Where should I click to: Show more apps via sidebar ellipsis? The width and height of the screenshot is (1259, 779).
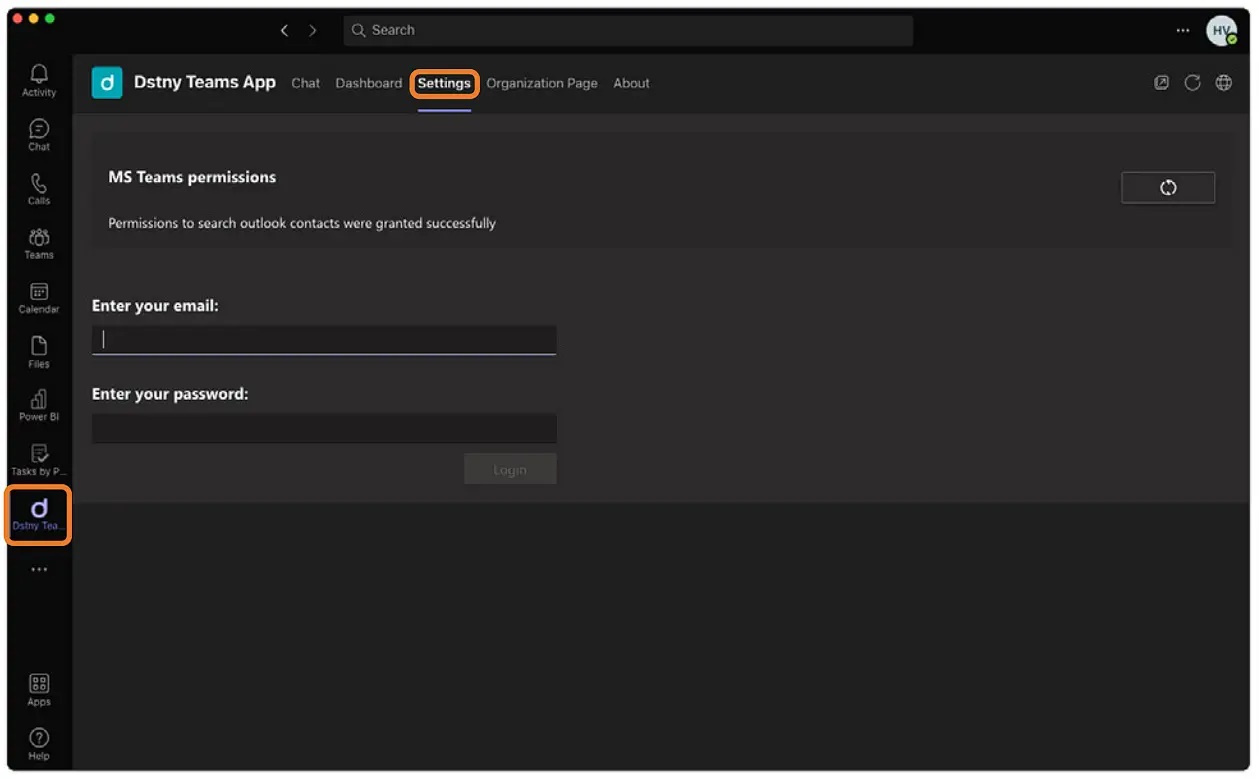point(39,569)
